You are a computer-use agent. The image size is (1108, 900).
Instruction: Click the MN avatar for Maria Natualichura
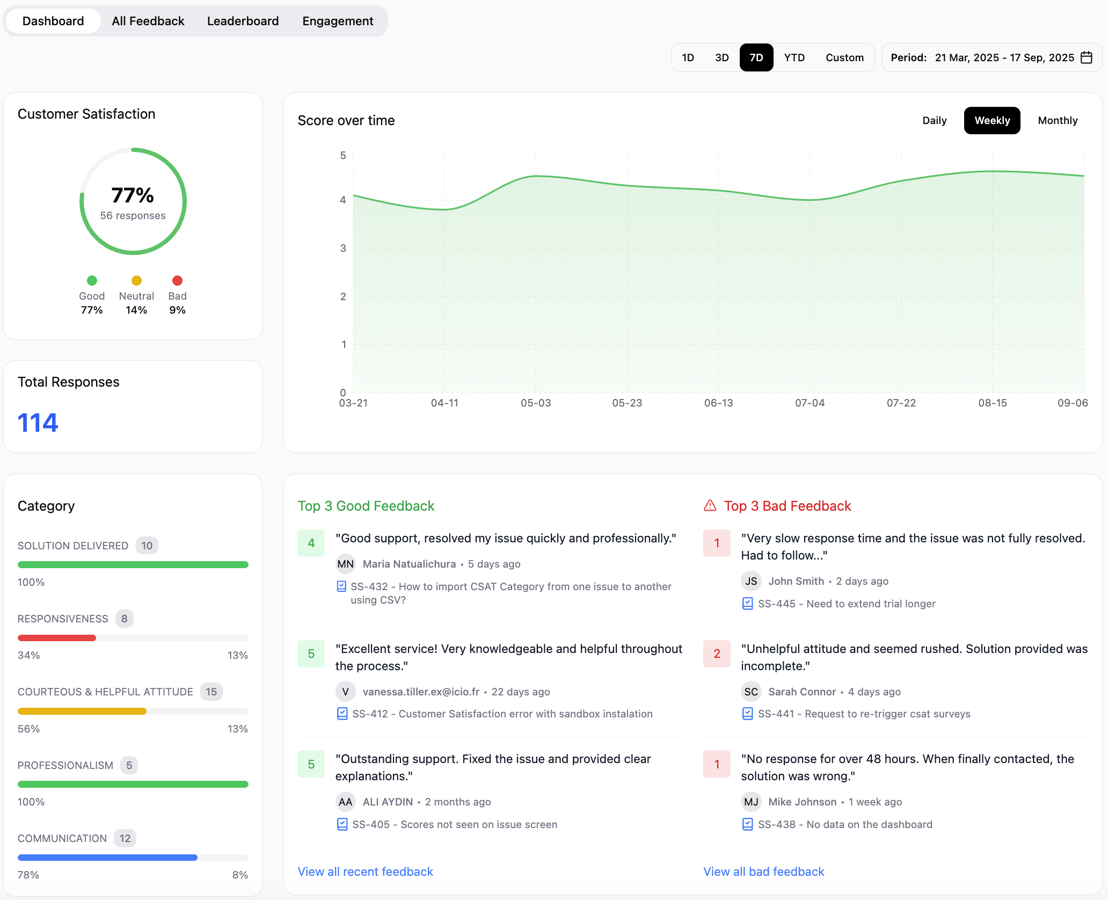(x=345, y=564)
